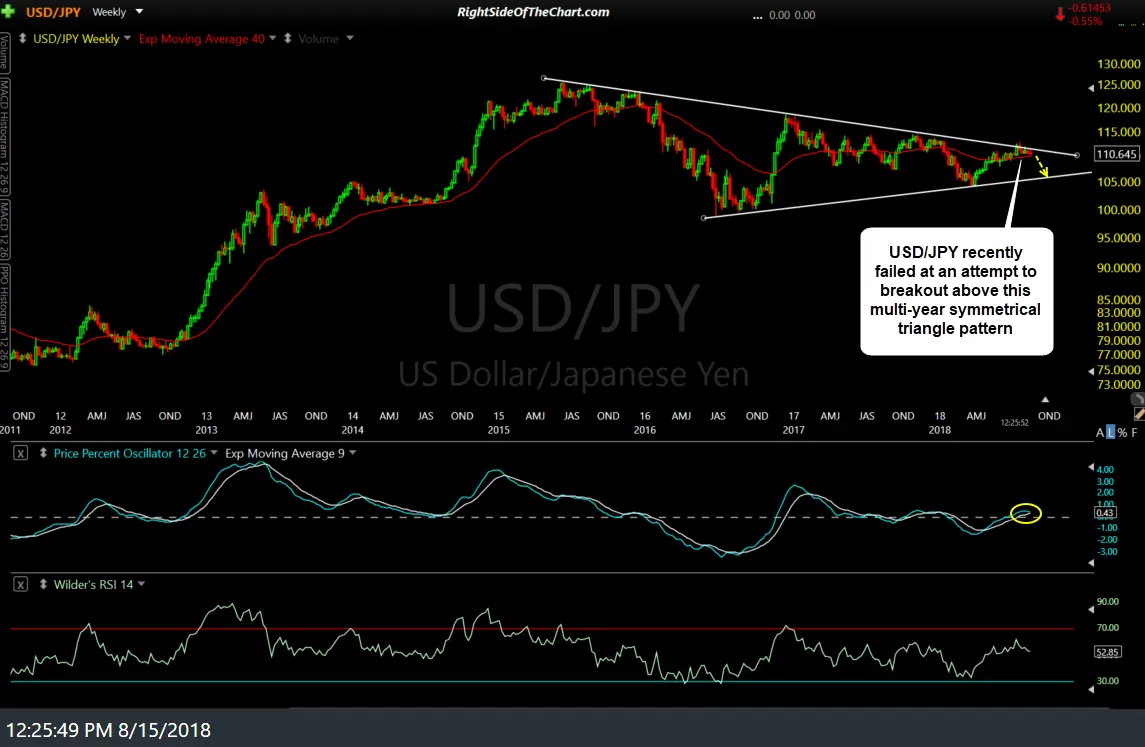Viewport: 1145px width, 747px height.
Task: Select the Exp Moving Average 40 label
Action: click(x=202, y=39)
